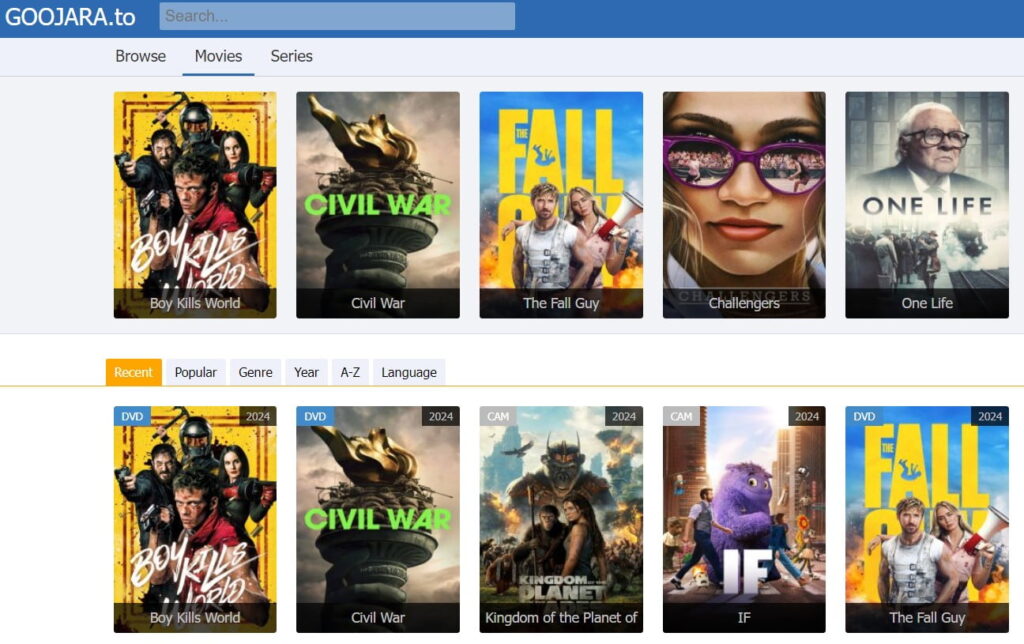Click featured Boy Kills World caption
1024x644 pixels.
[195, 303]
